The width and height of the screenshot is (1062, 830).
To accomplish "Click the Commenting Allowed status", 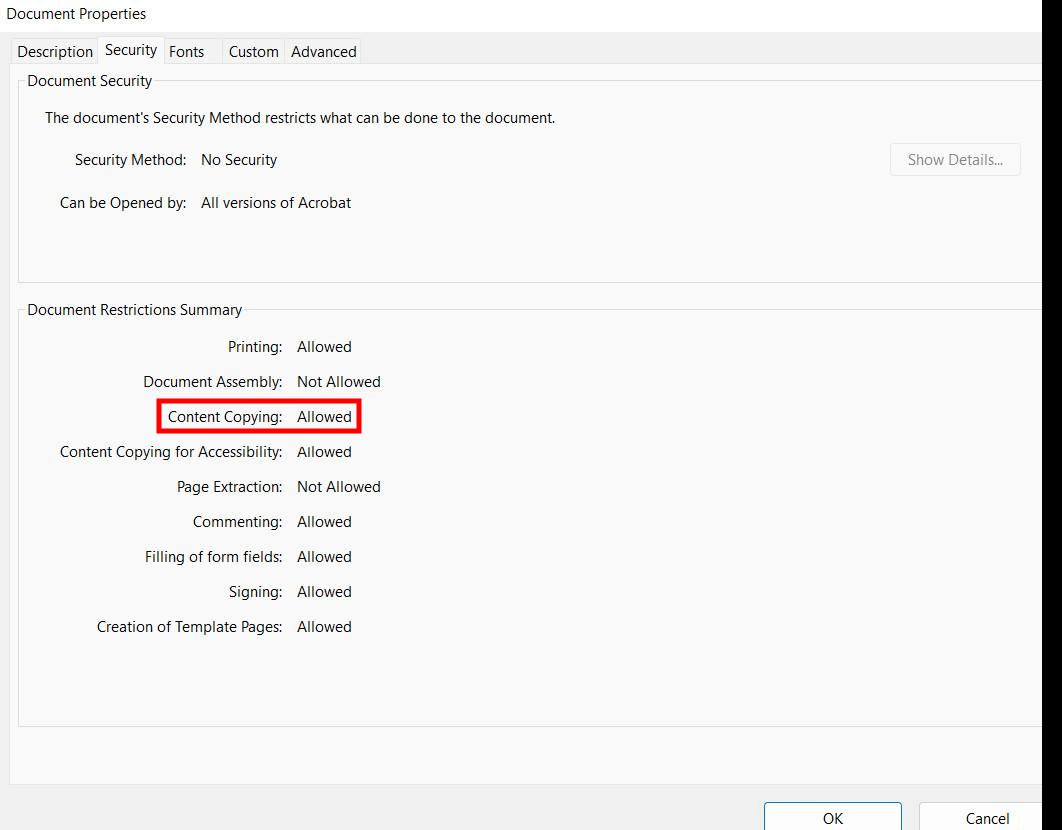I will [x=324, y=522].
